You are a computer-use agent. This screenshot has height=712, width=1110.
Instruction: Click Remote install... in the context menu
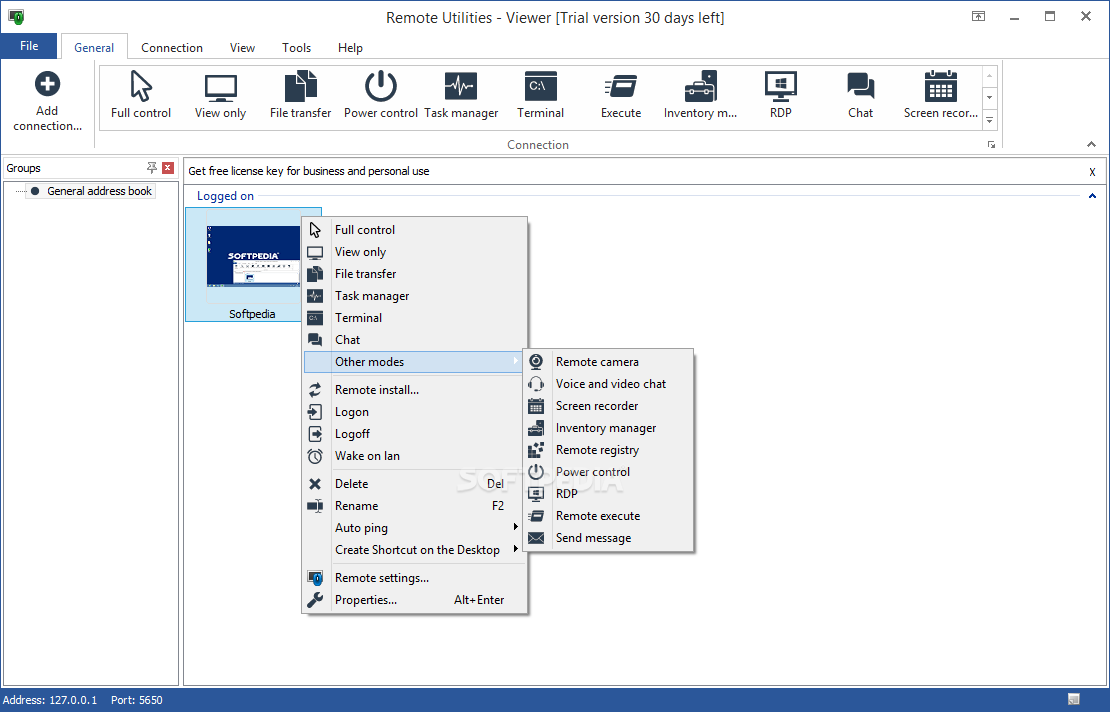point(415,390)
